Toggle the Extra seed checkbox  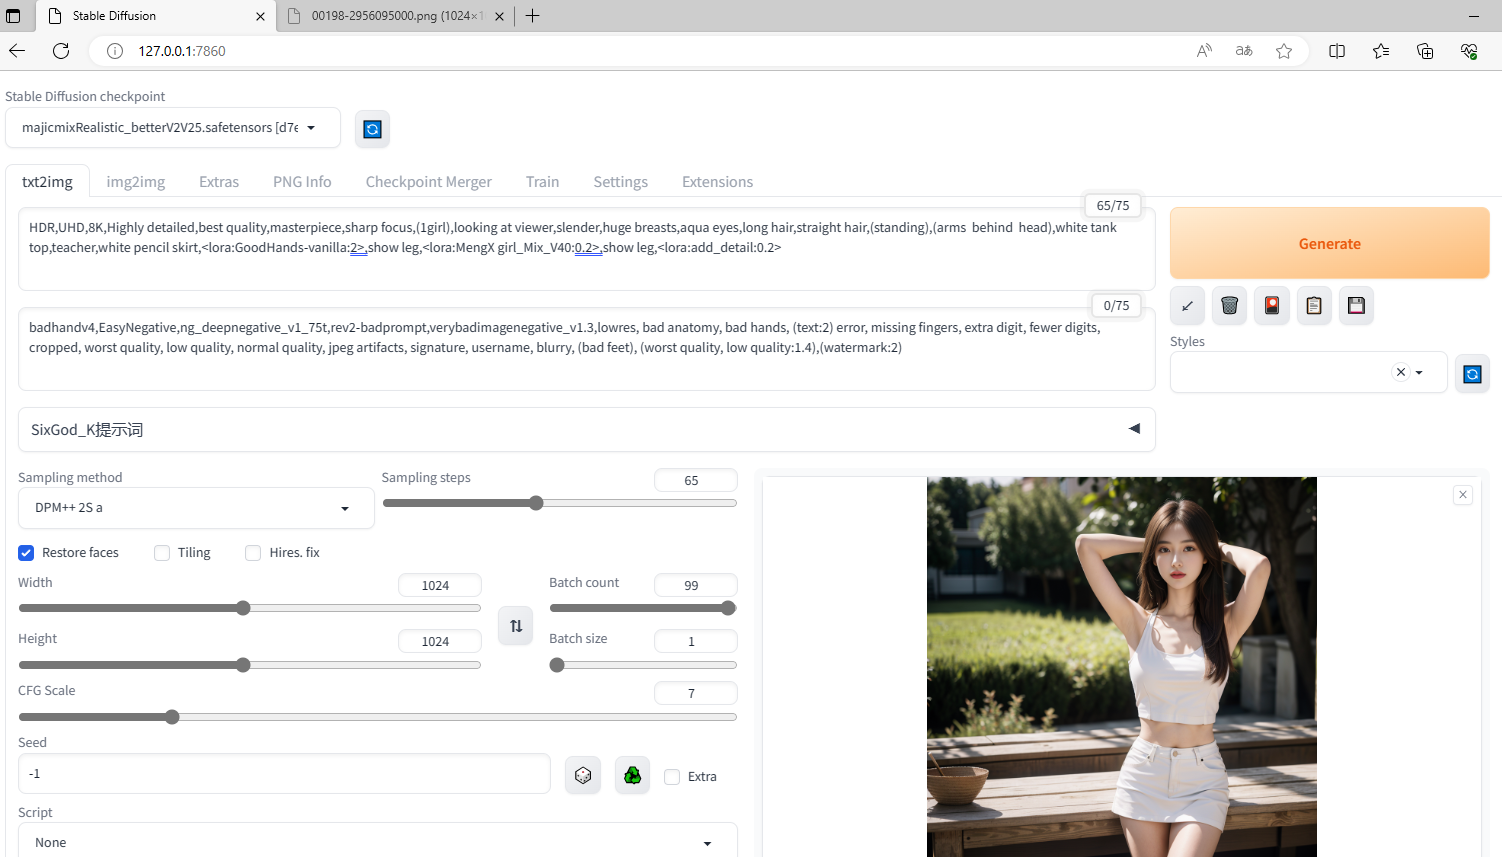coord(672,777)
